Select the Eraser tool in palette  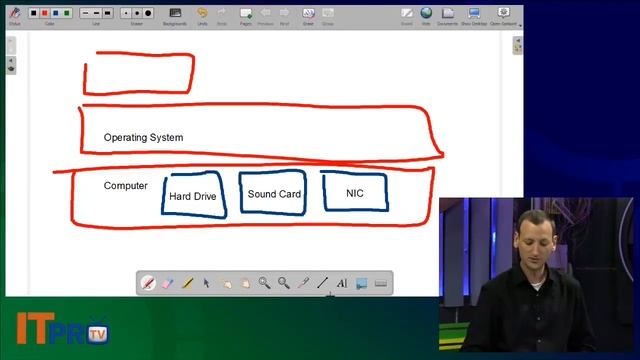click(168, 282)
